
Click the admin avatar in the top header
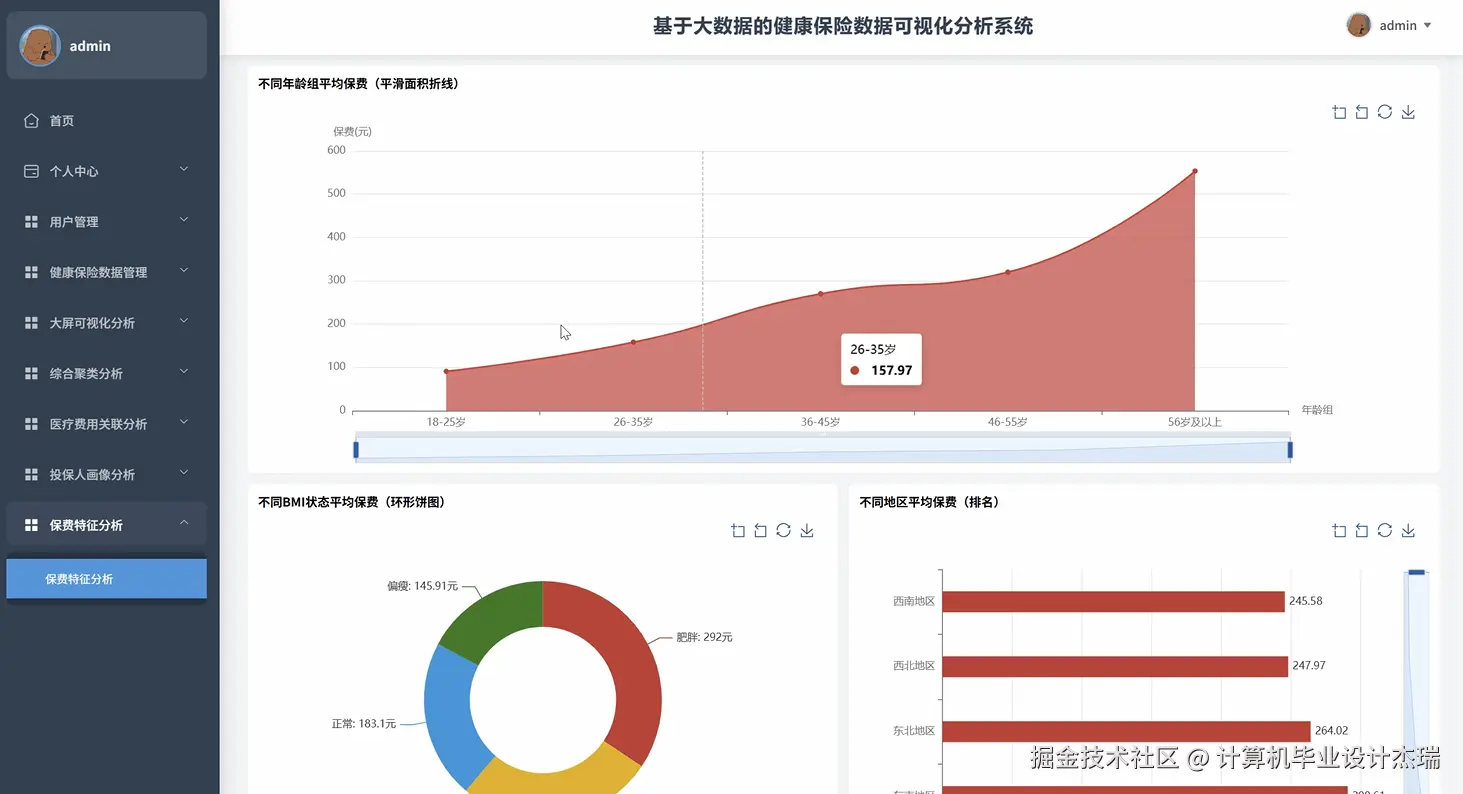click(1359, 25)
